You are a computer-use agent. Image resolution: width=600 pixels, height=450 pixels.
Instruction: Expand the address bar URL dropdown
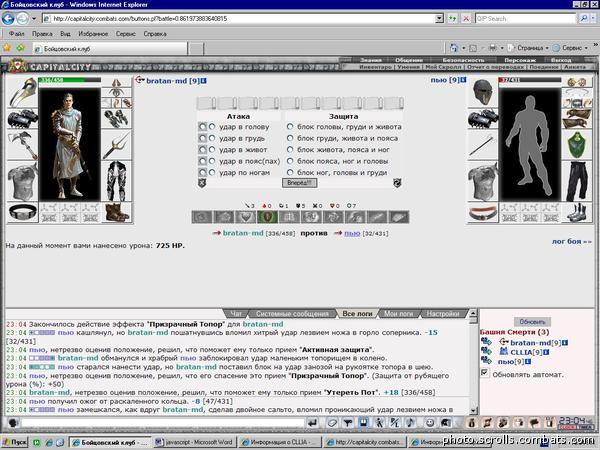(439, 18)
